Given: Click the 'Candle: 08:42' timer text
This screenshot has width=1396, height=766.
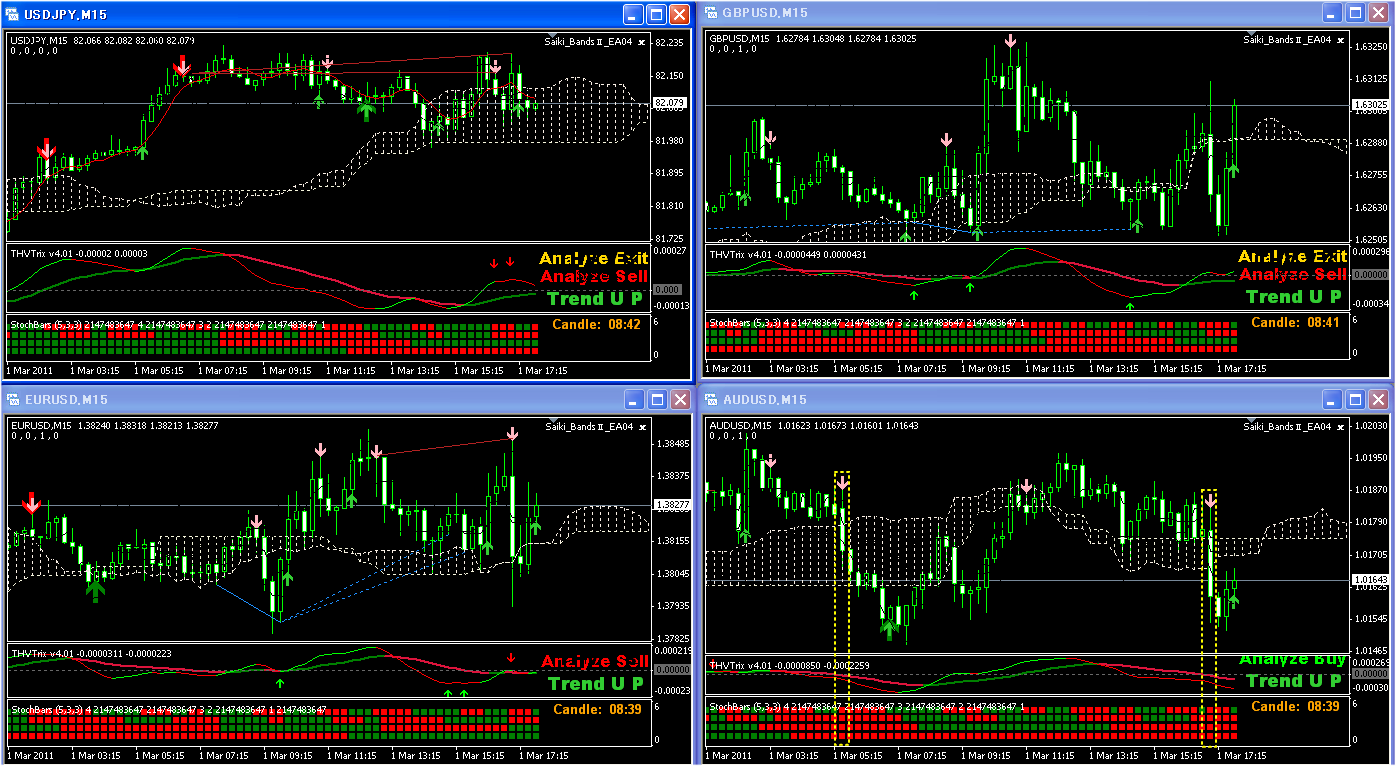Looking at the screenshot, I should (x=596, y=324).
